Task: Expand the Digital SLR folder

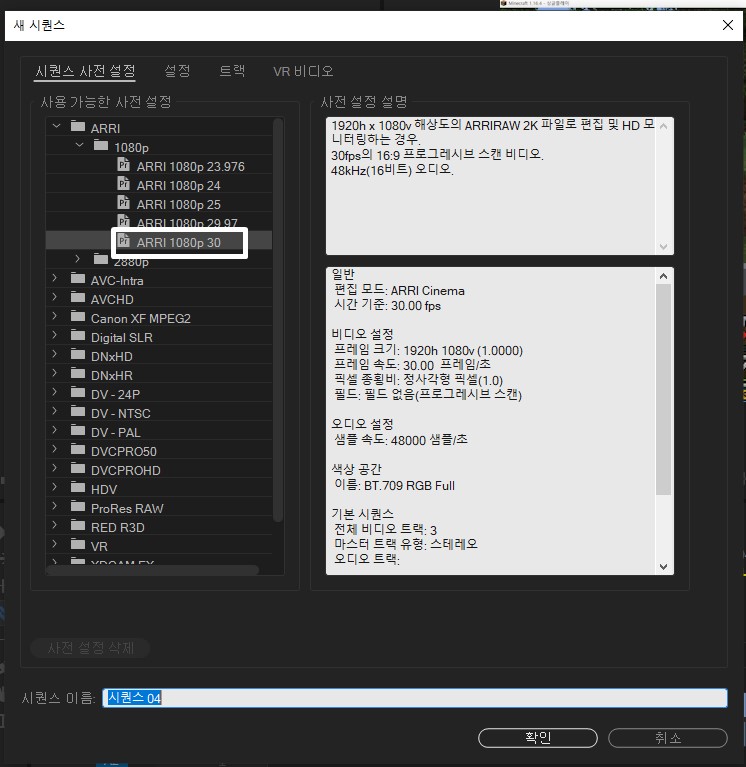Action: (x=54, y=336)
